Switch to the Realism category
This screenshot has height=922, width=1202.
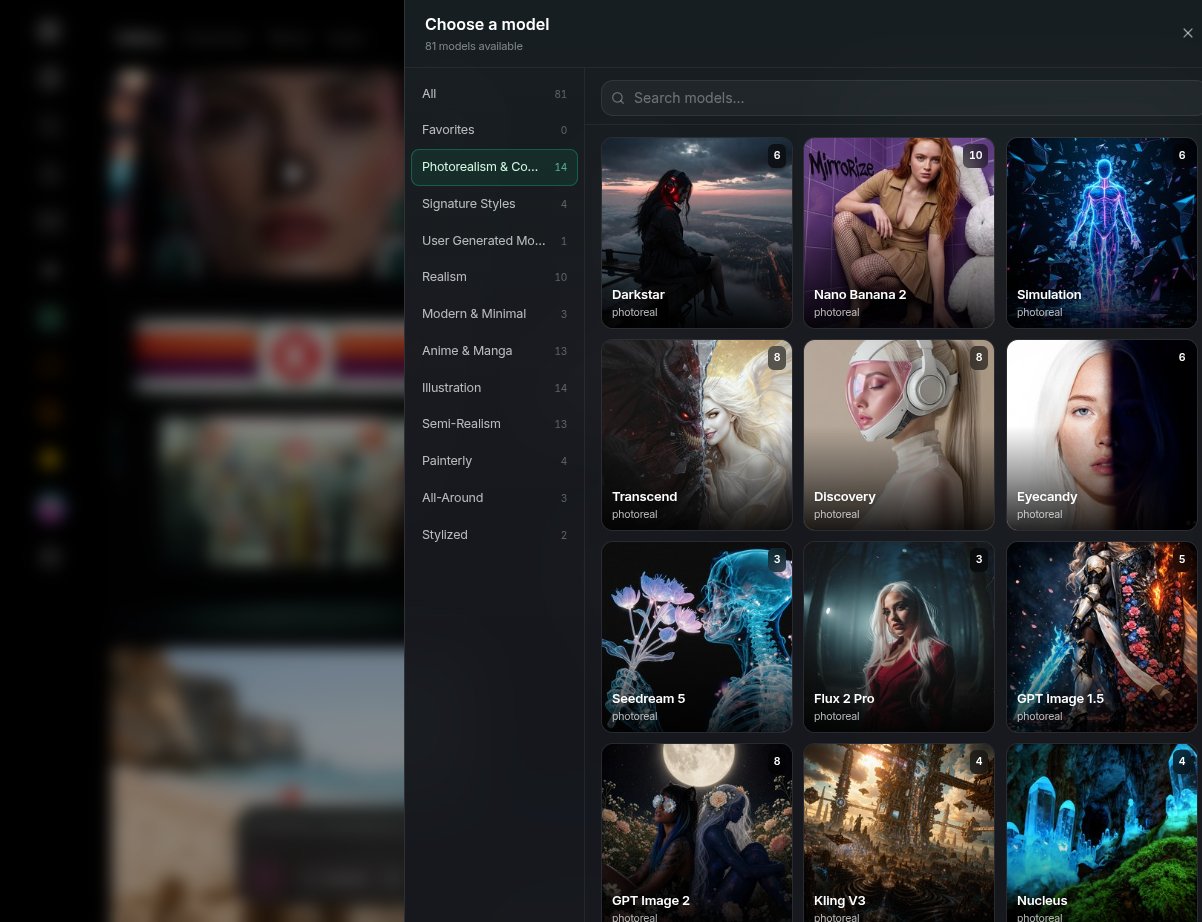(494, 277)
